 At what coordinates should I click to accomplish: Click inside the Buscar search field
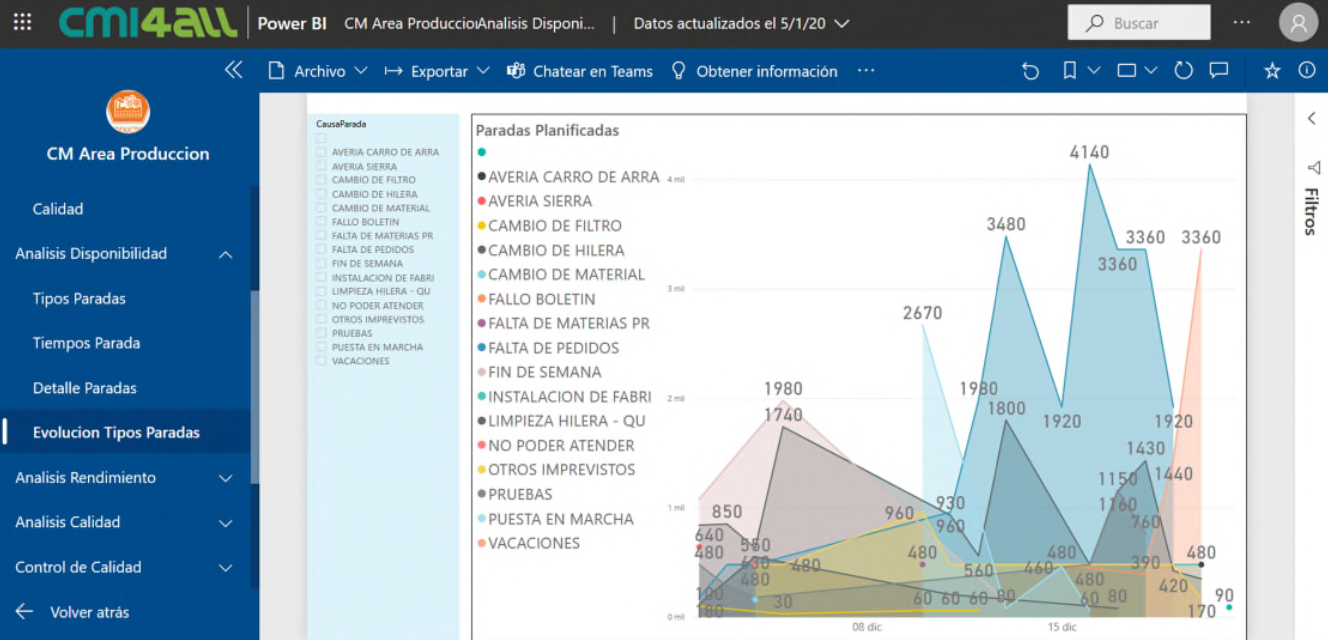coord(1140,22)
